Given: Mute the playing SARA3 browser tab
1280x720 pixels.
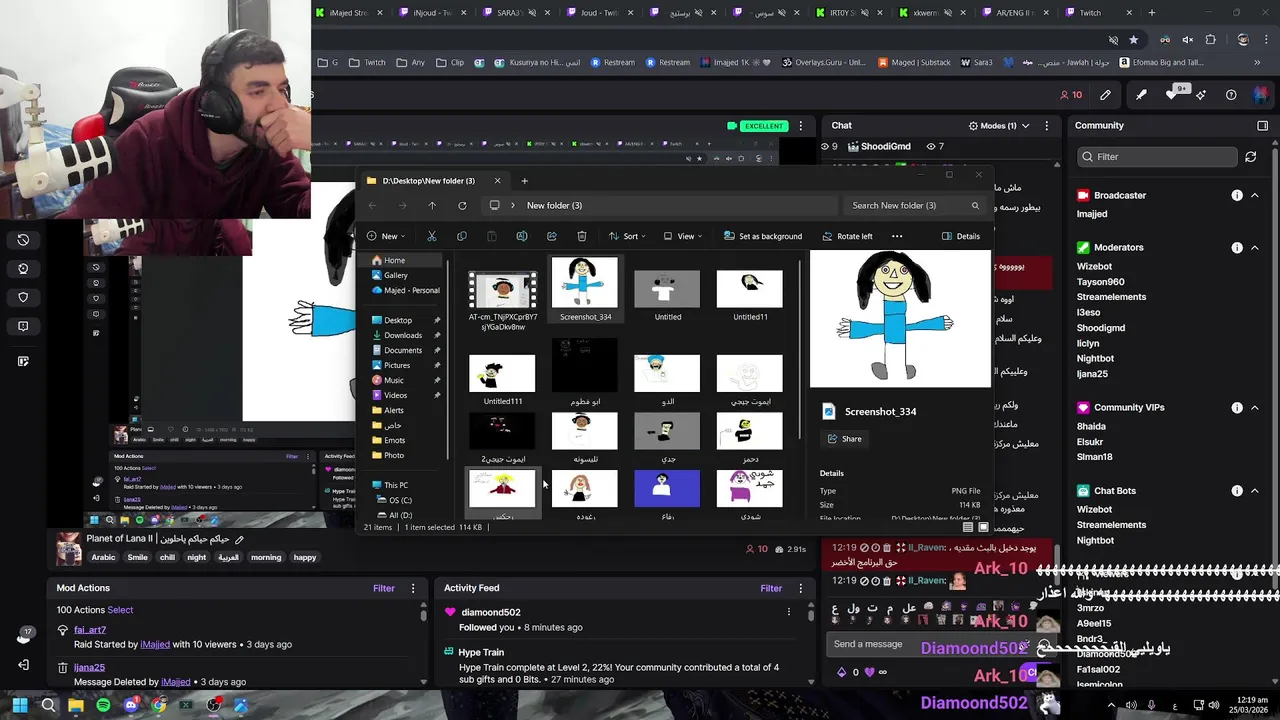Looking at the screenshot, I should [x=533, y=13].
